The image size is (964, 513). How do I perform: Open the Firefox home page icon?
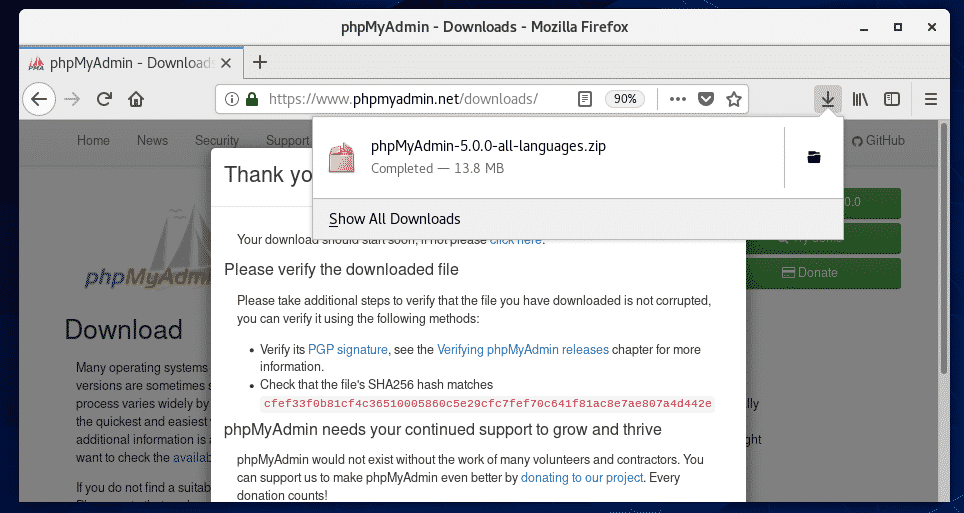pyautogui.click(x=136, y=99)
